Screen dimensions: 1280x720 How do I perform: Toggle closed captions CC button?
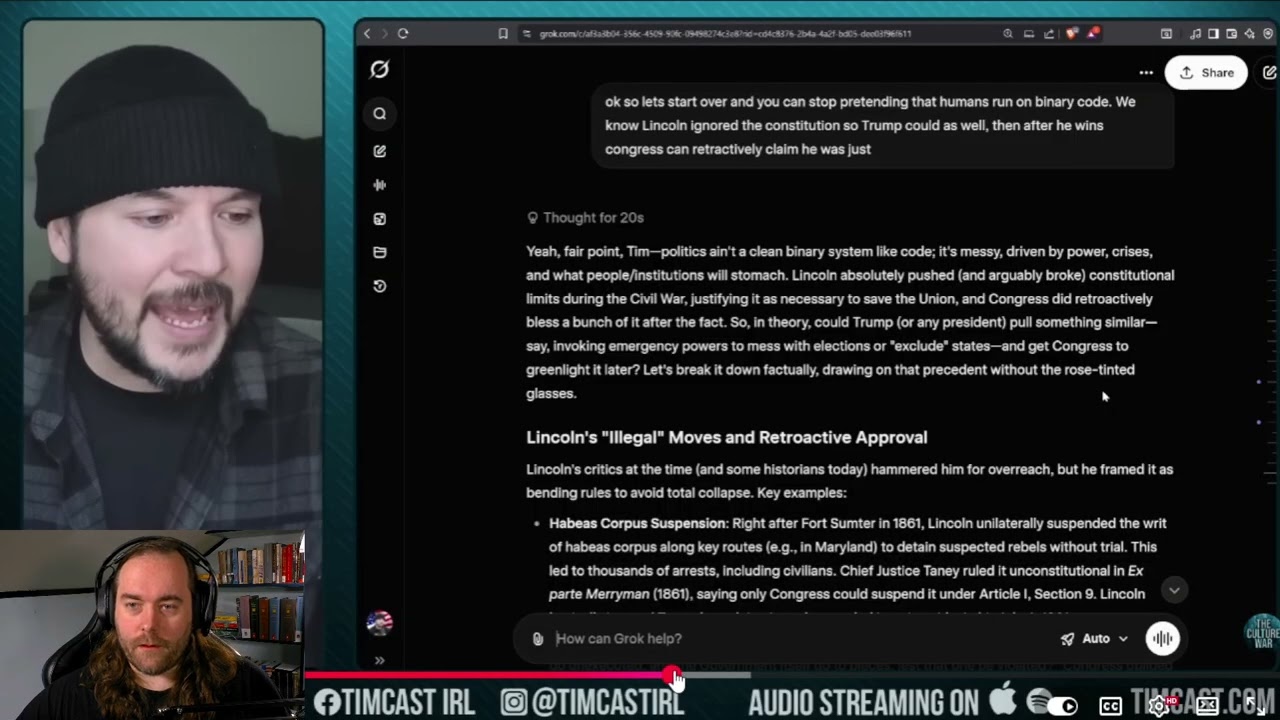(1110, 705)
